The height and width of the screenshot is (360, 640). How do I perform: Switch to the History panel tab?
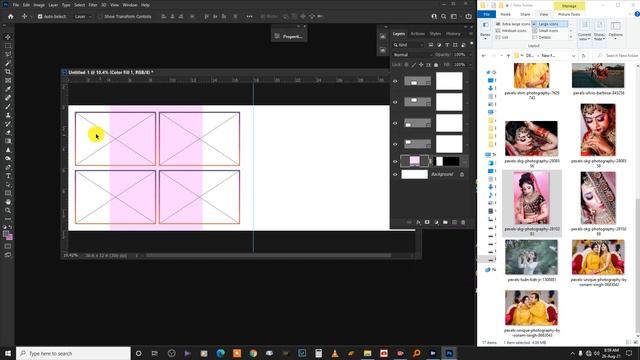tap(453, 34)
